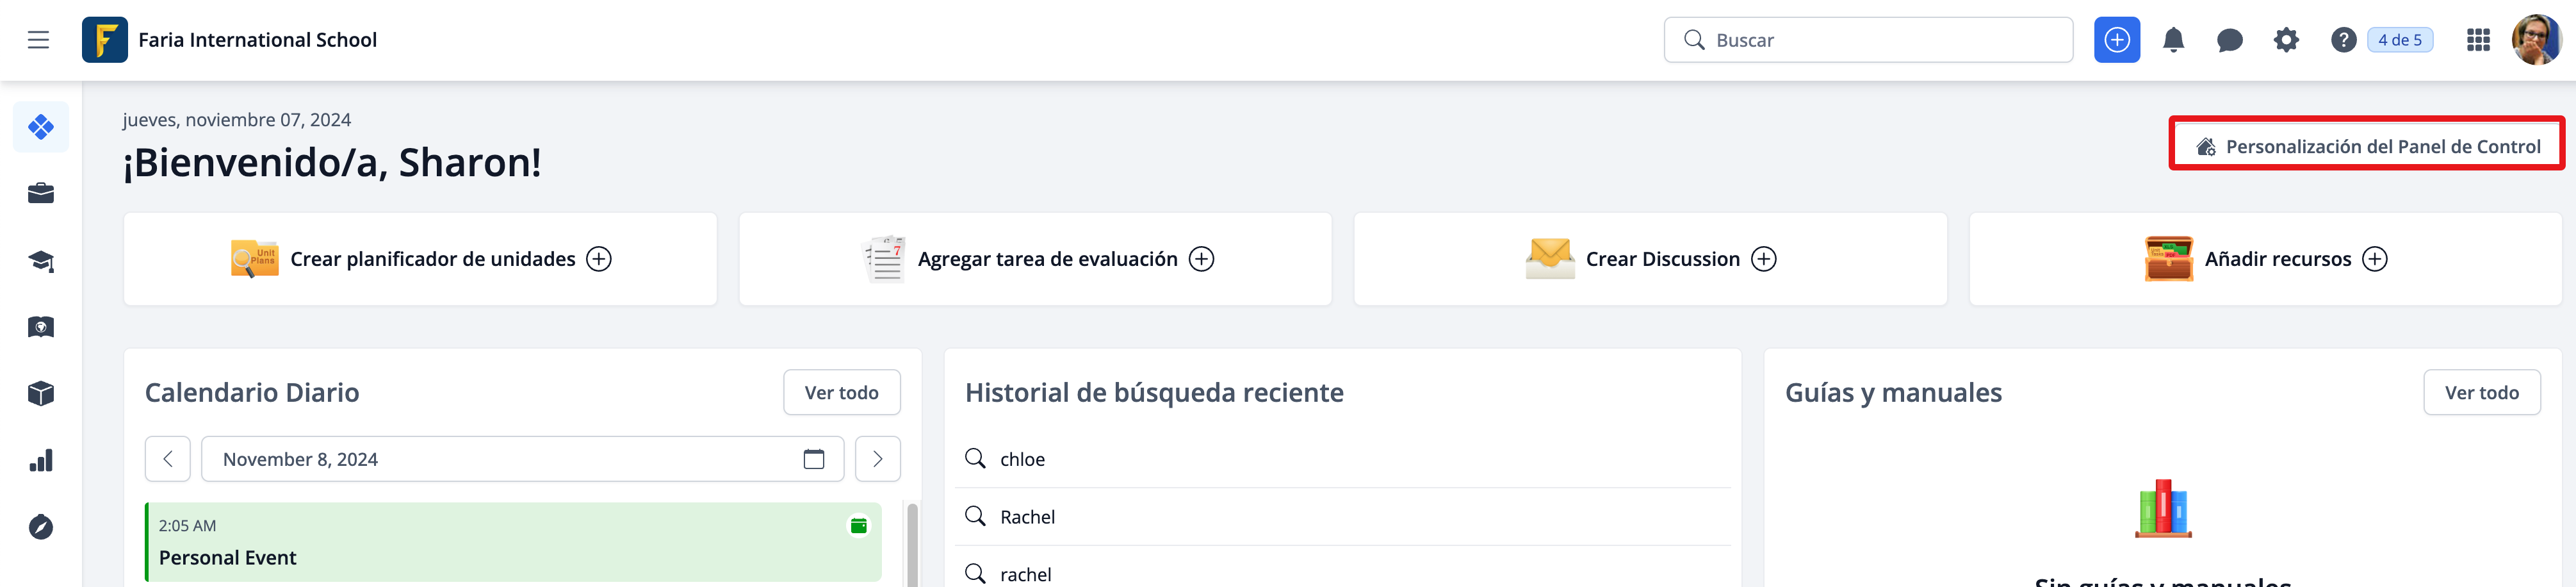Click the Buscar search field
The height and width of the screenshot is (587, 2576).
click(x=1868, y=40)
